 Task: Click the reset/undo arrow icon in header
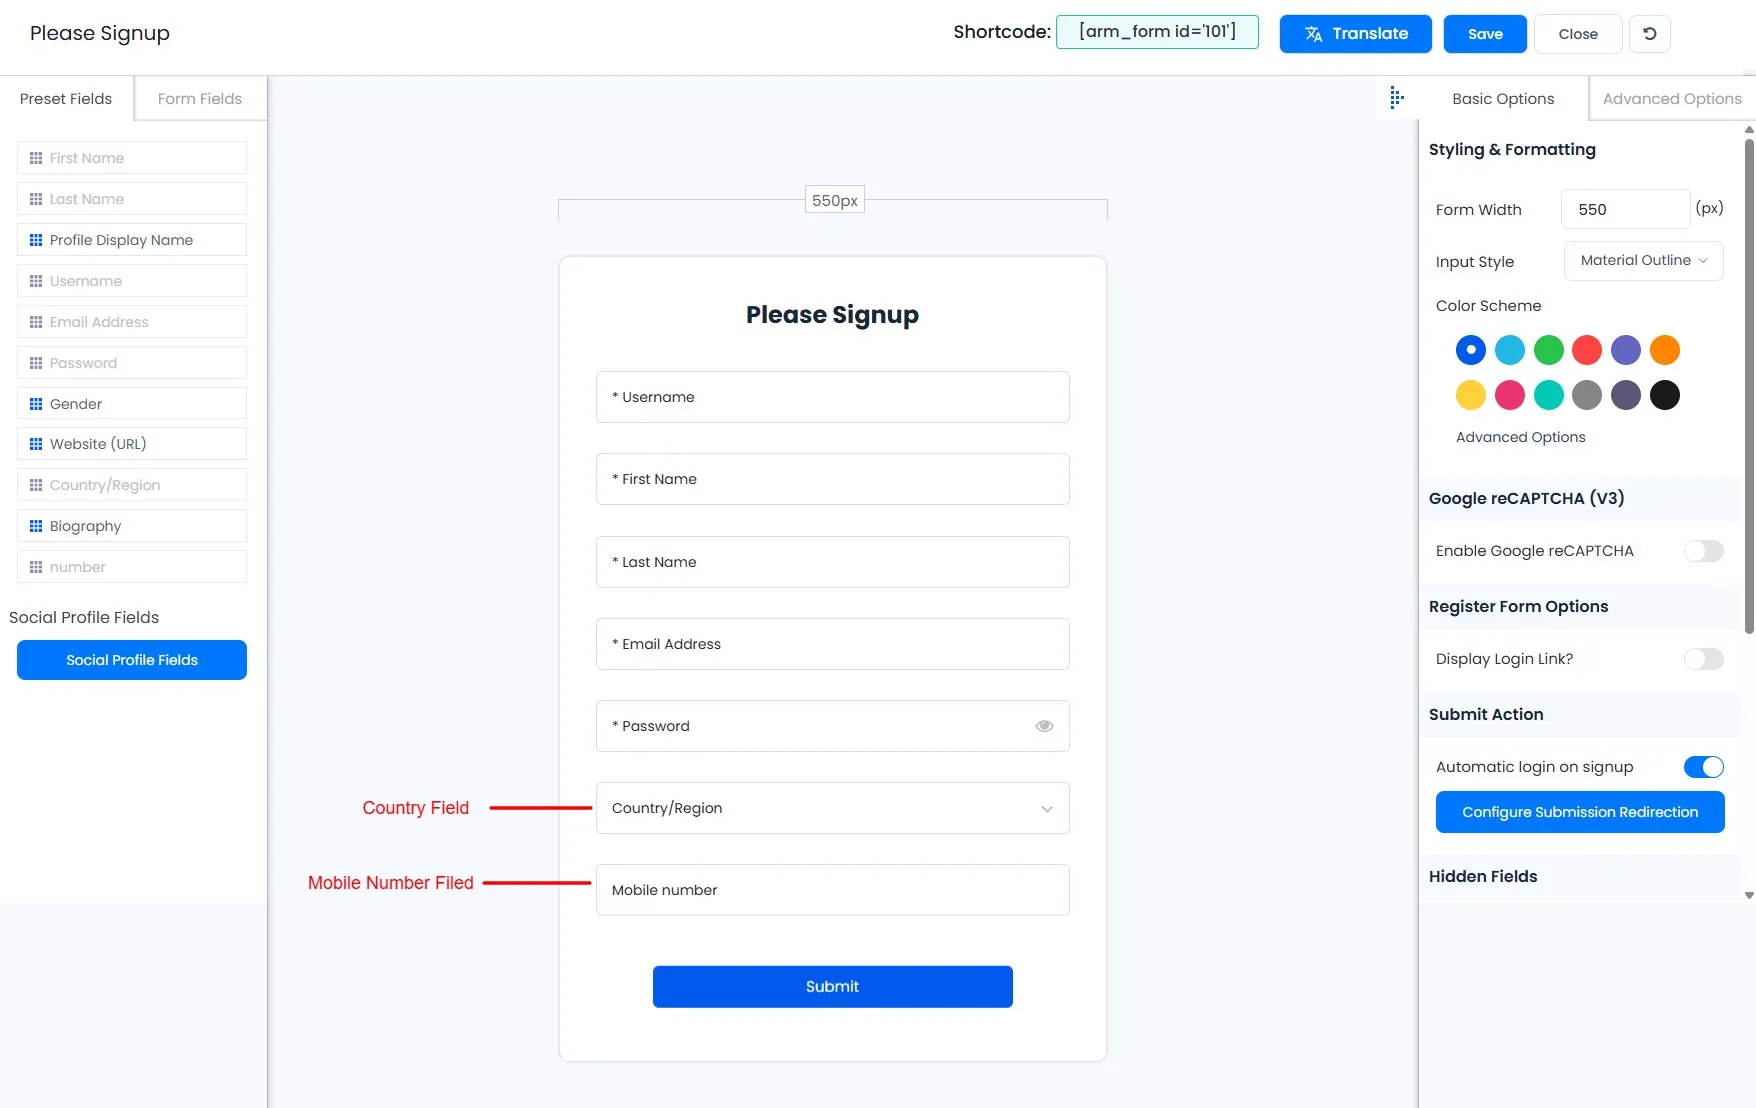pyautogui.click(x=1649, y=34)
